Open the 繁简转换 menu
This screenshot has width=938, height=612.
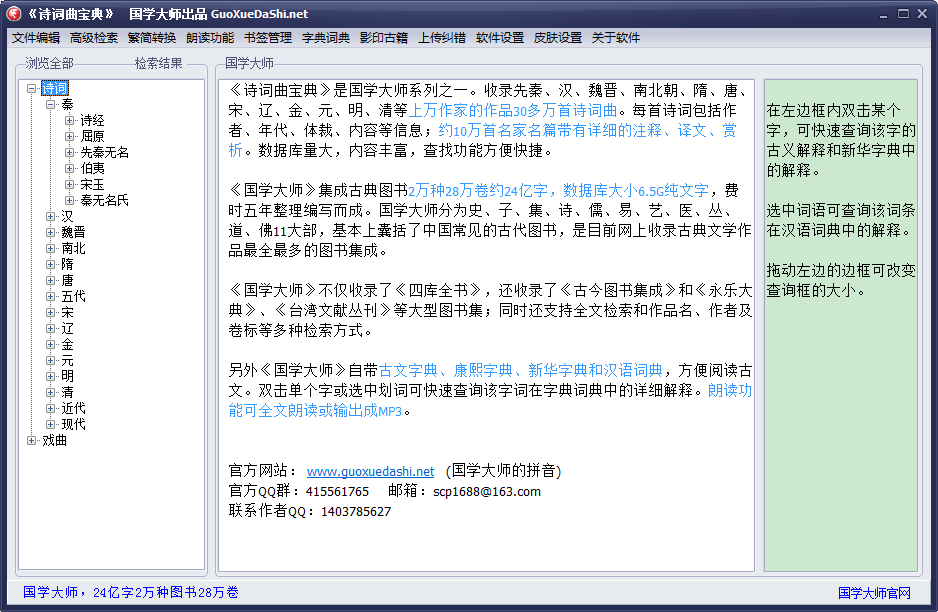[x=152, y=38]
